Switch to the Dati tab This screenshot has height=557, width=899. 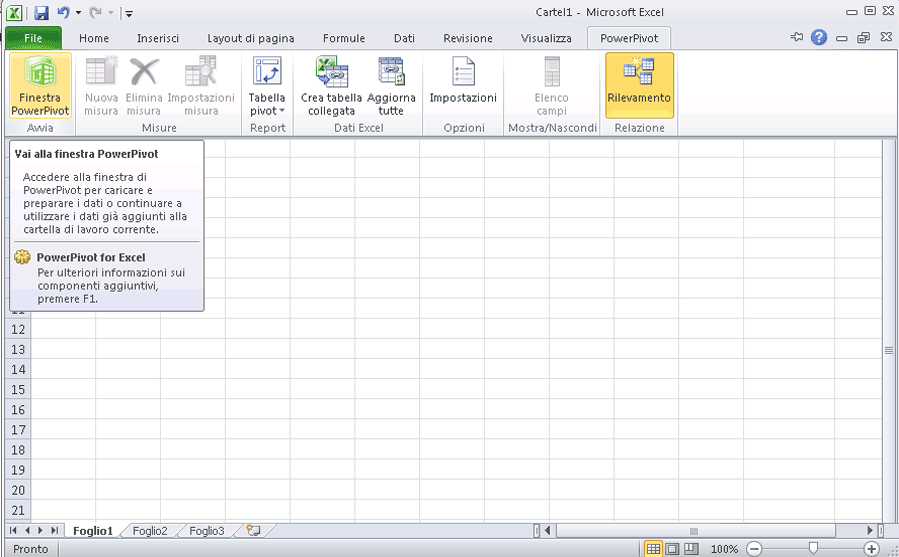(x=404, y=38)
